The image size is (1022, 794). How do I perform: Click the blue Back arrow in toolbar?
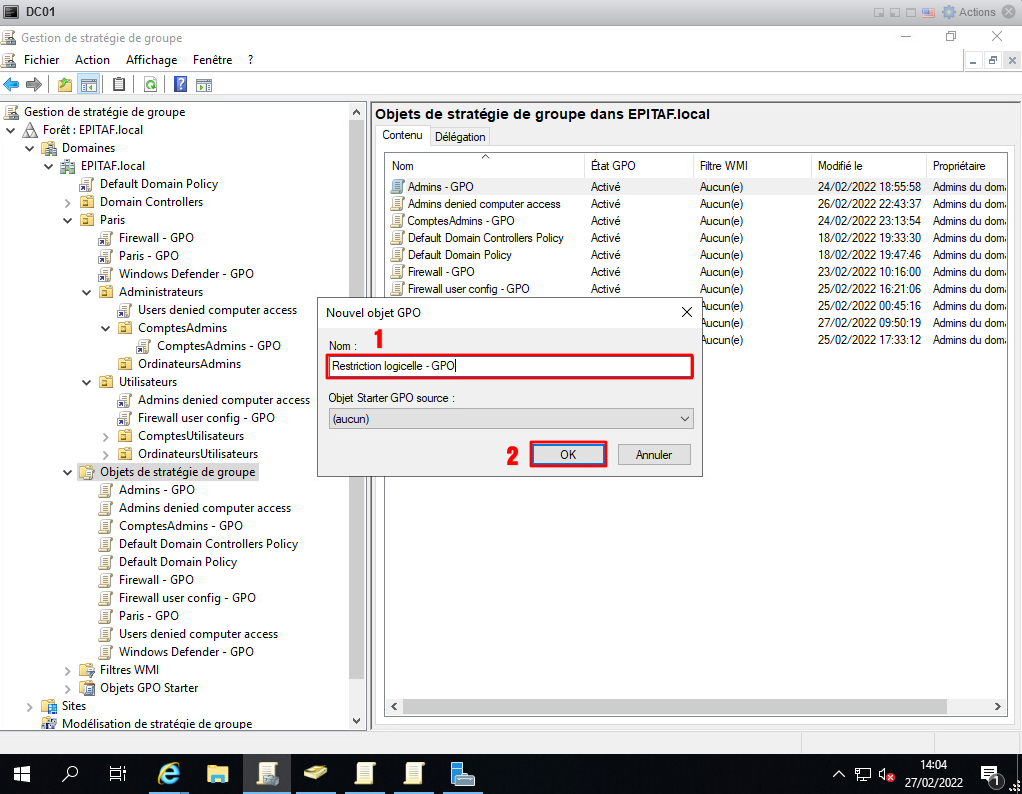(12, 85)
